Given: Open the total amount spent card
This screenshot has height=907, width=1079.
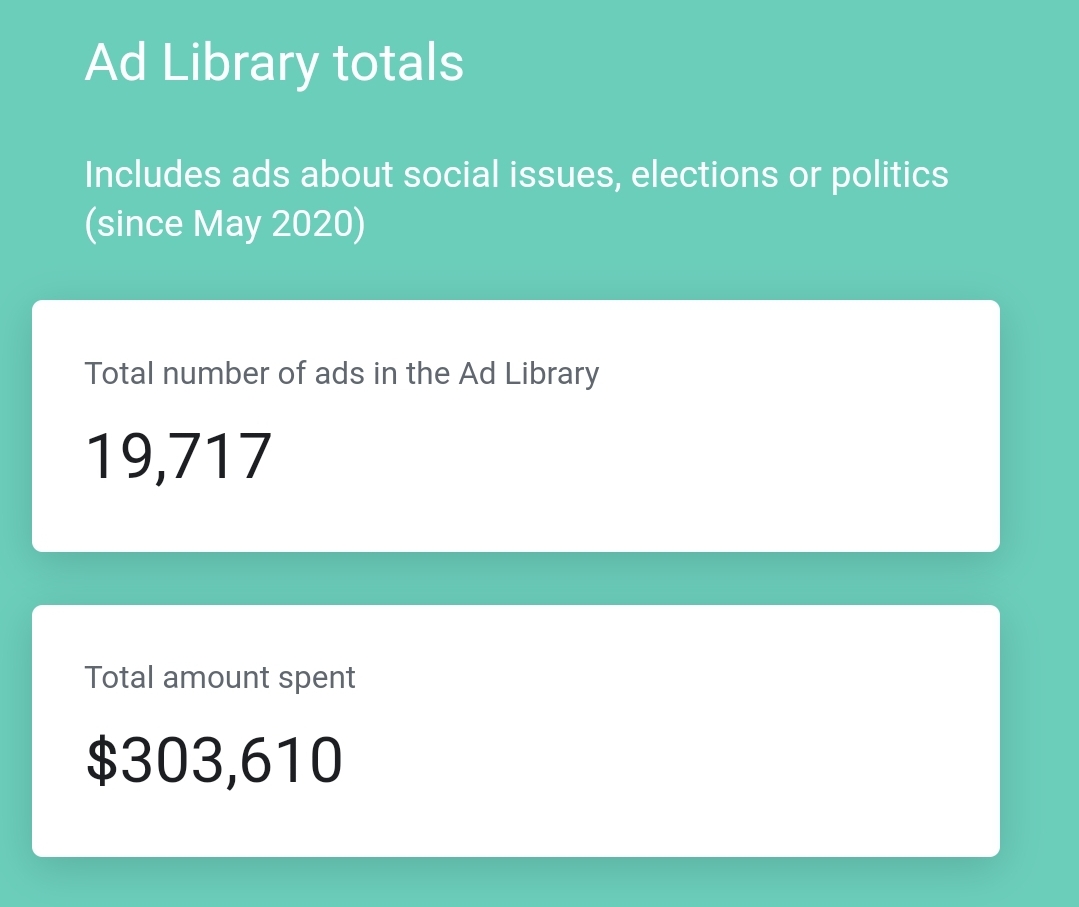Looking at the screenshot, I should [515, 731].
